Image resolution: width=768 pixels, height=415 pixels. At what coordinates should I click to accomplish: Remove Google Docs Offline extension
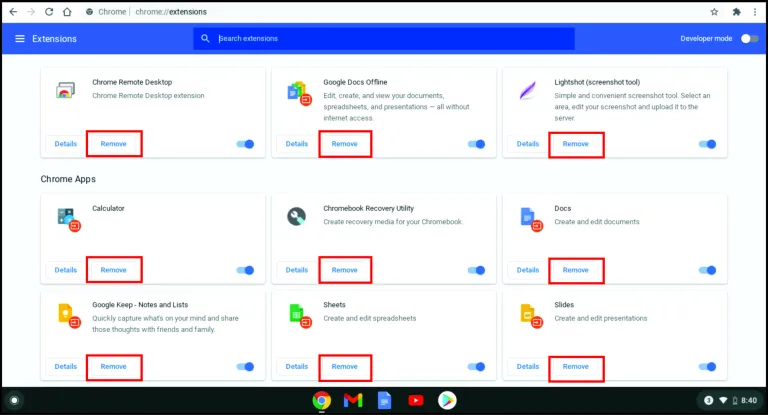tap(345, 144)
